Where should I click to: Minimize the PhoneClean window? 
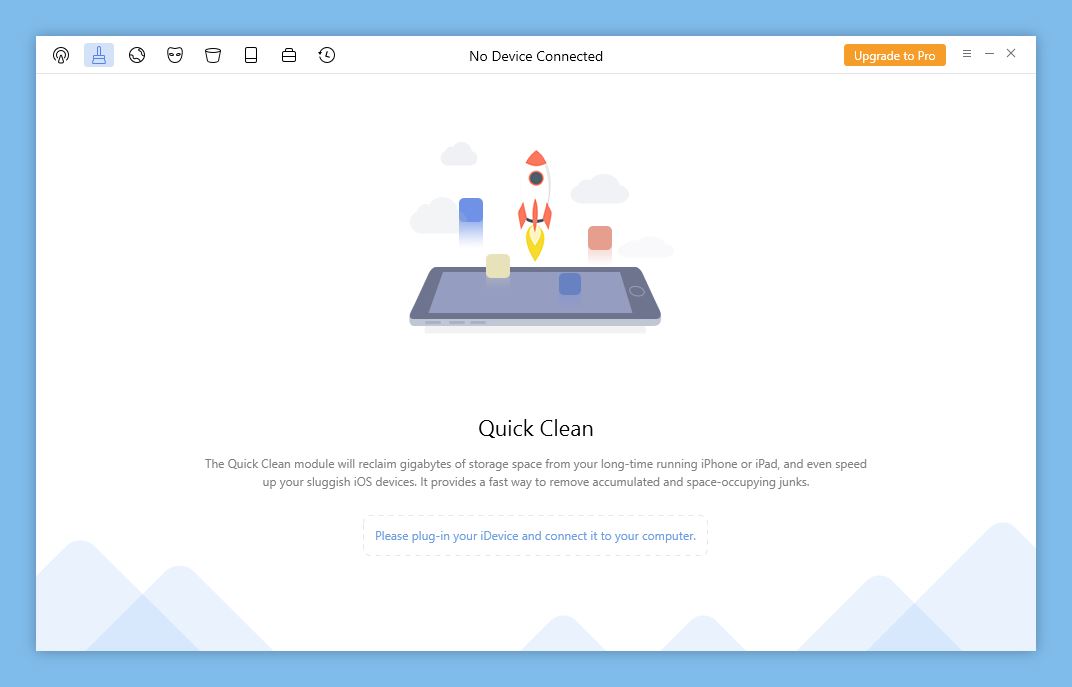(989, 54)
